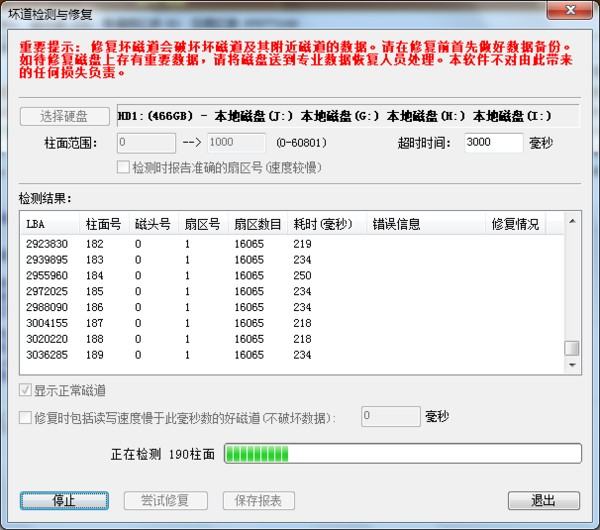Select the row with LBA 3004155
Screen dimensions: 600x530
292,323
